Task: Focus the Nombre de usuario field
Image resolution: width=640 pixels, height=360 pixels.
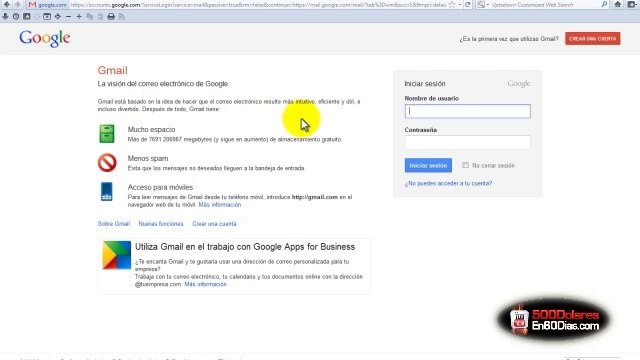Action: (x=468, y=111)
